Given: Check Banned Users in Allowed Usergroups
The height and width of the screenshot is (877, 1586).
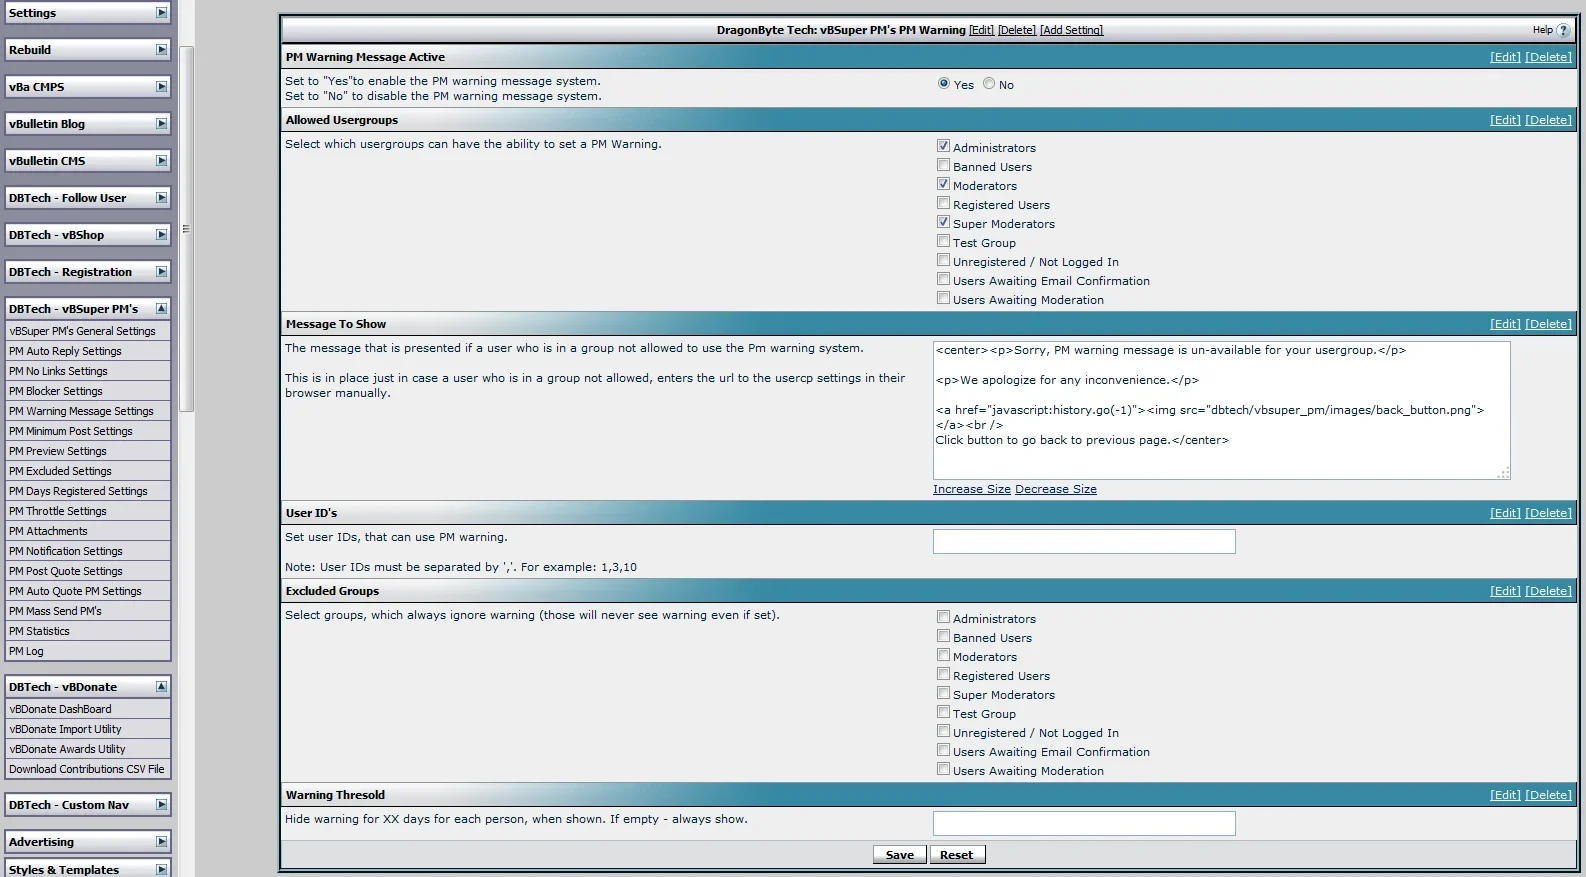Looking at the screenshot, I should [943, 165].
